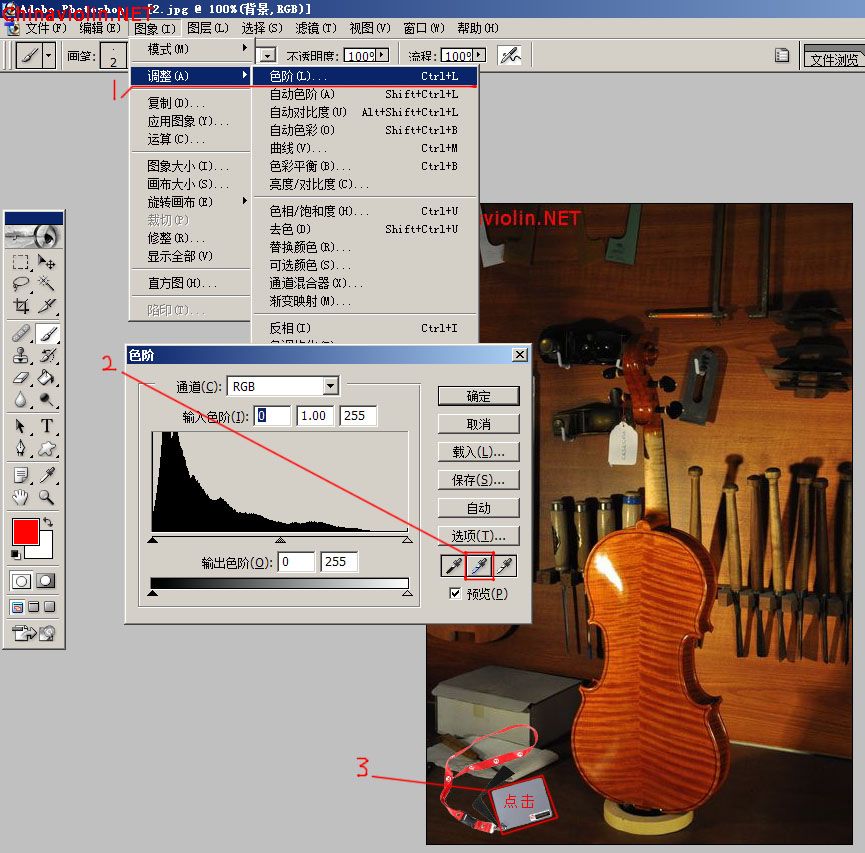865x853 pixels.
Task: Select the white point eyedropper in Levels
Action: (x=506, y=567)
